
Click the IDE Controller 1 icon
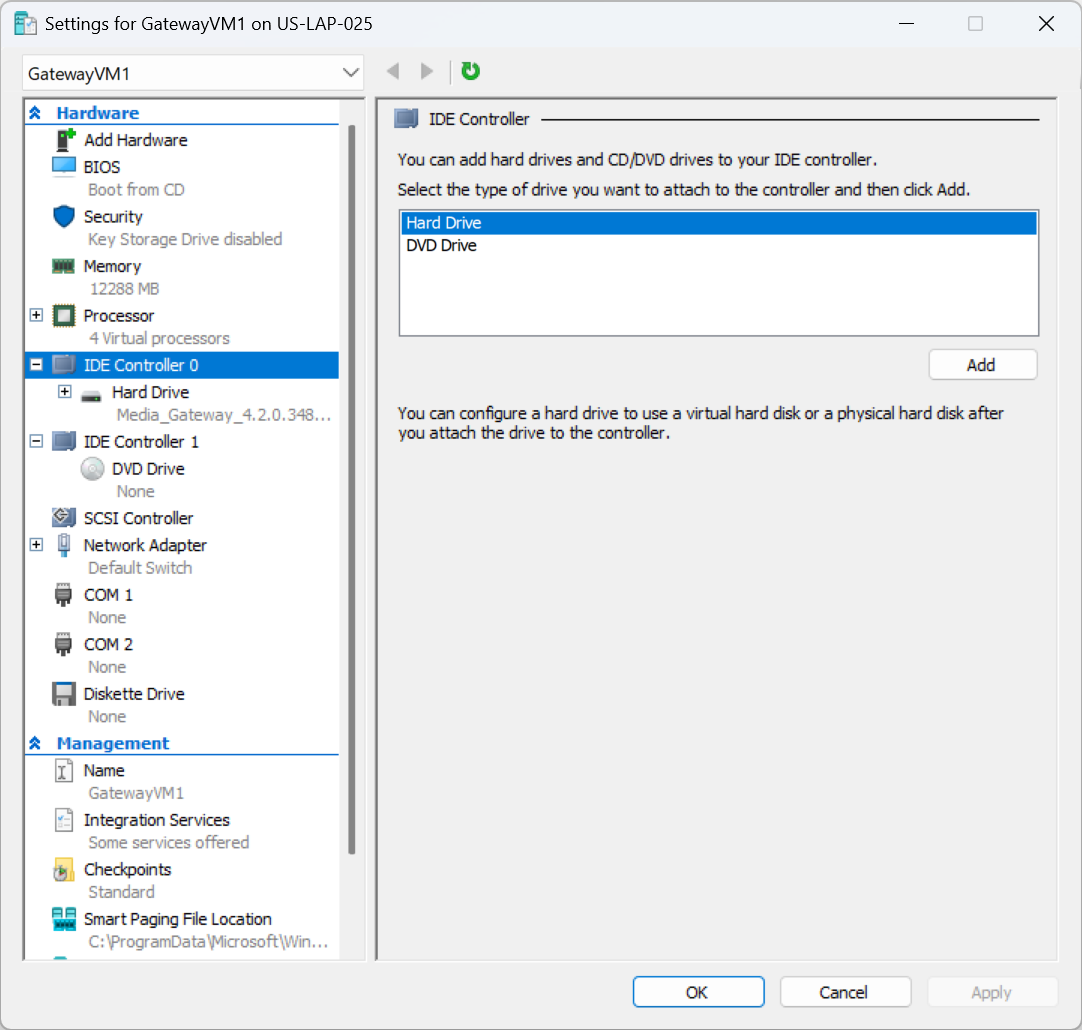[x=63, y=442]
